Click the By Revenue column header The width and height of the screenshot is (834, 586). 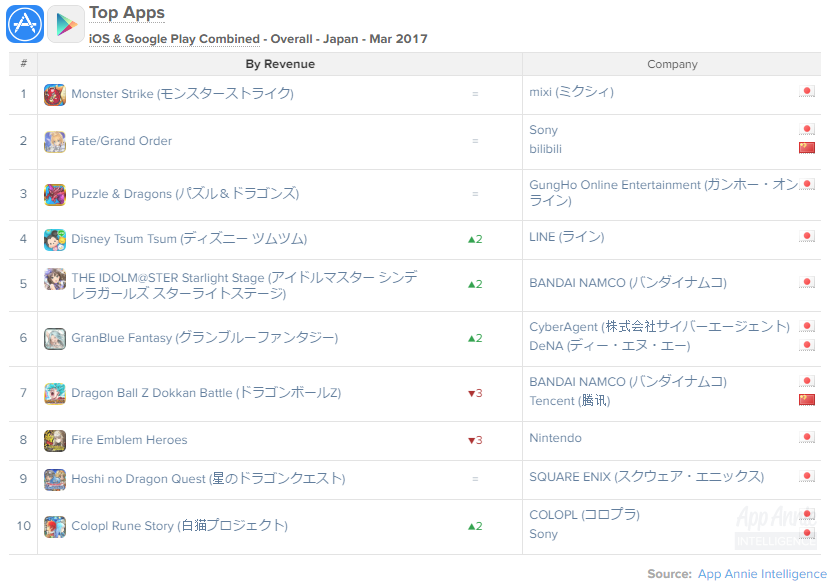pyautogui.click(x=280, y=64)
